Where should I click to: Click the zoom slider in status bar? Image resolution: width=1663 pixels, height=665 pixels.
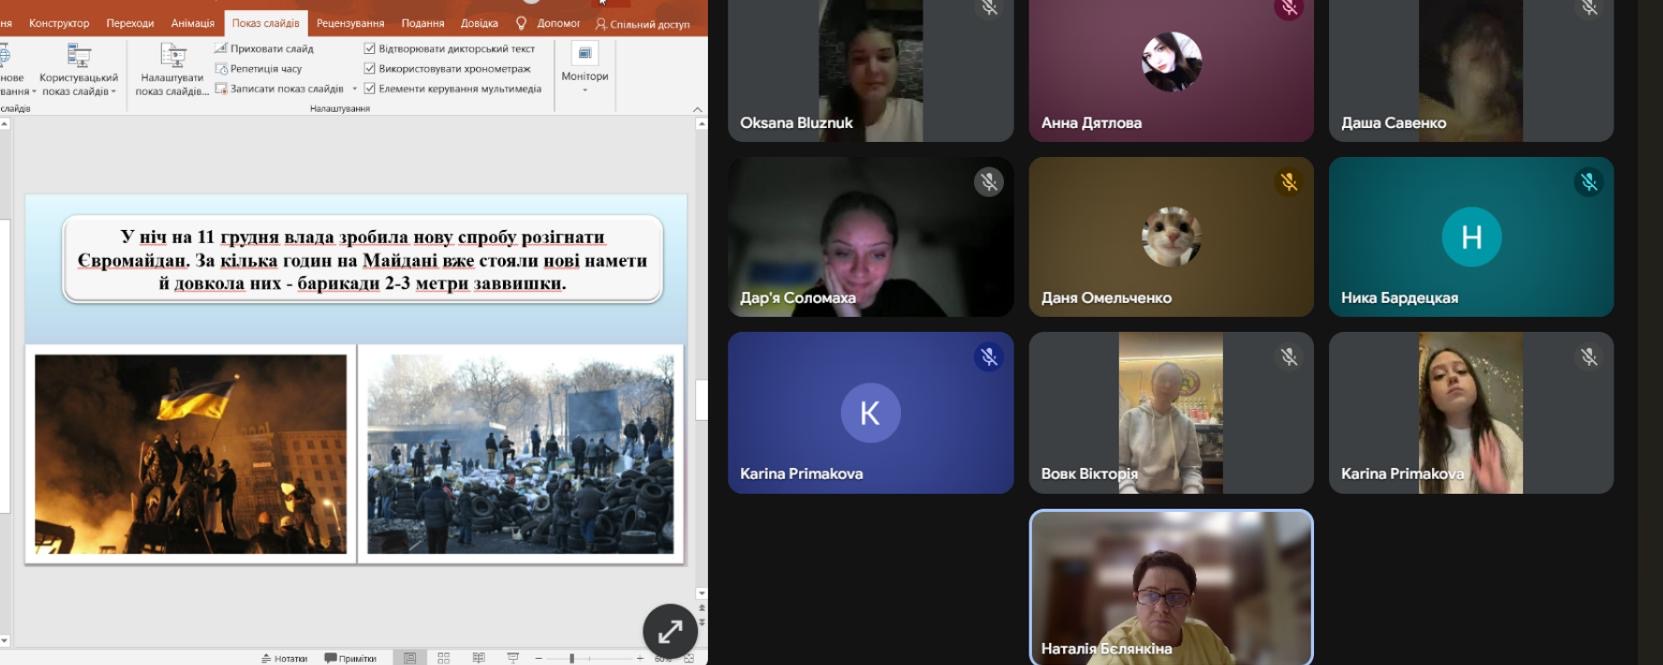572,658
